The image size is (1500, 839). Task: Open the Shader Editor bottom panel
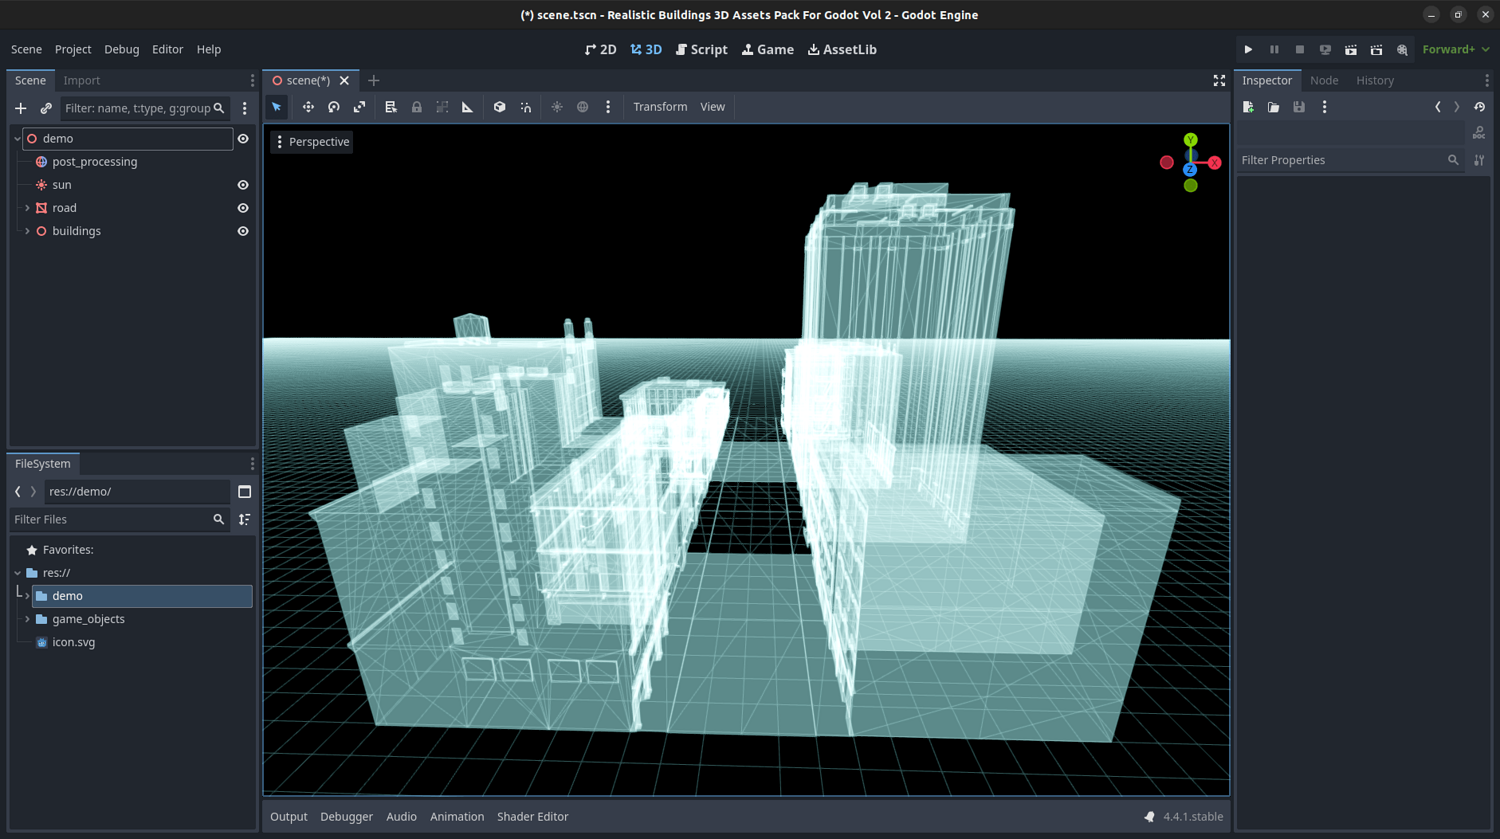(532, 816)
